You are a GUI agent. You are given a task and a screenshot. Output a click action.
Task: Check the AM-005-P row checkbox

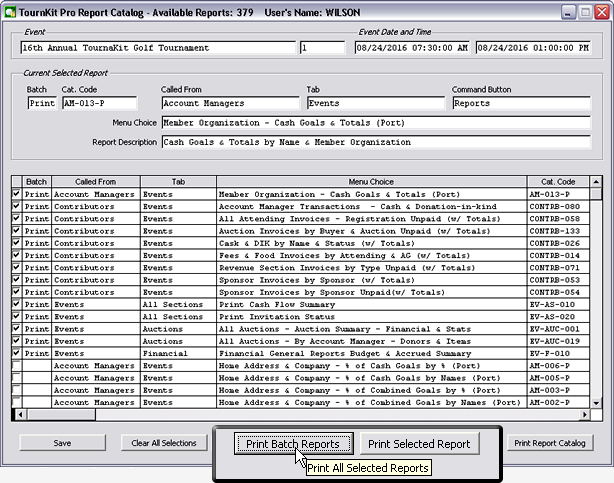coord(16,378)
